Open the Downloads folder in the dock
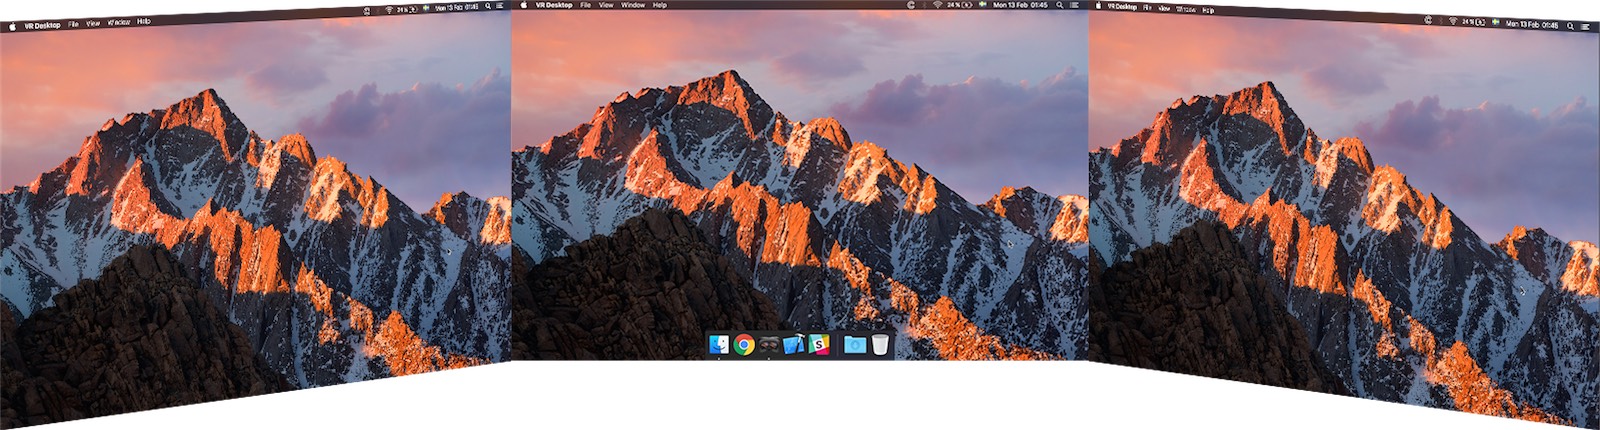1600x430 pixels. coord(855,345)
